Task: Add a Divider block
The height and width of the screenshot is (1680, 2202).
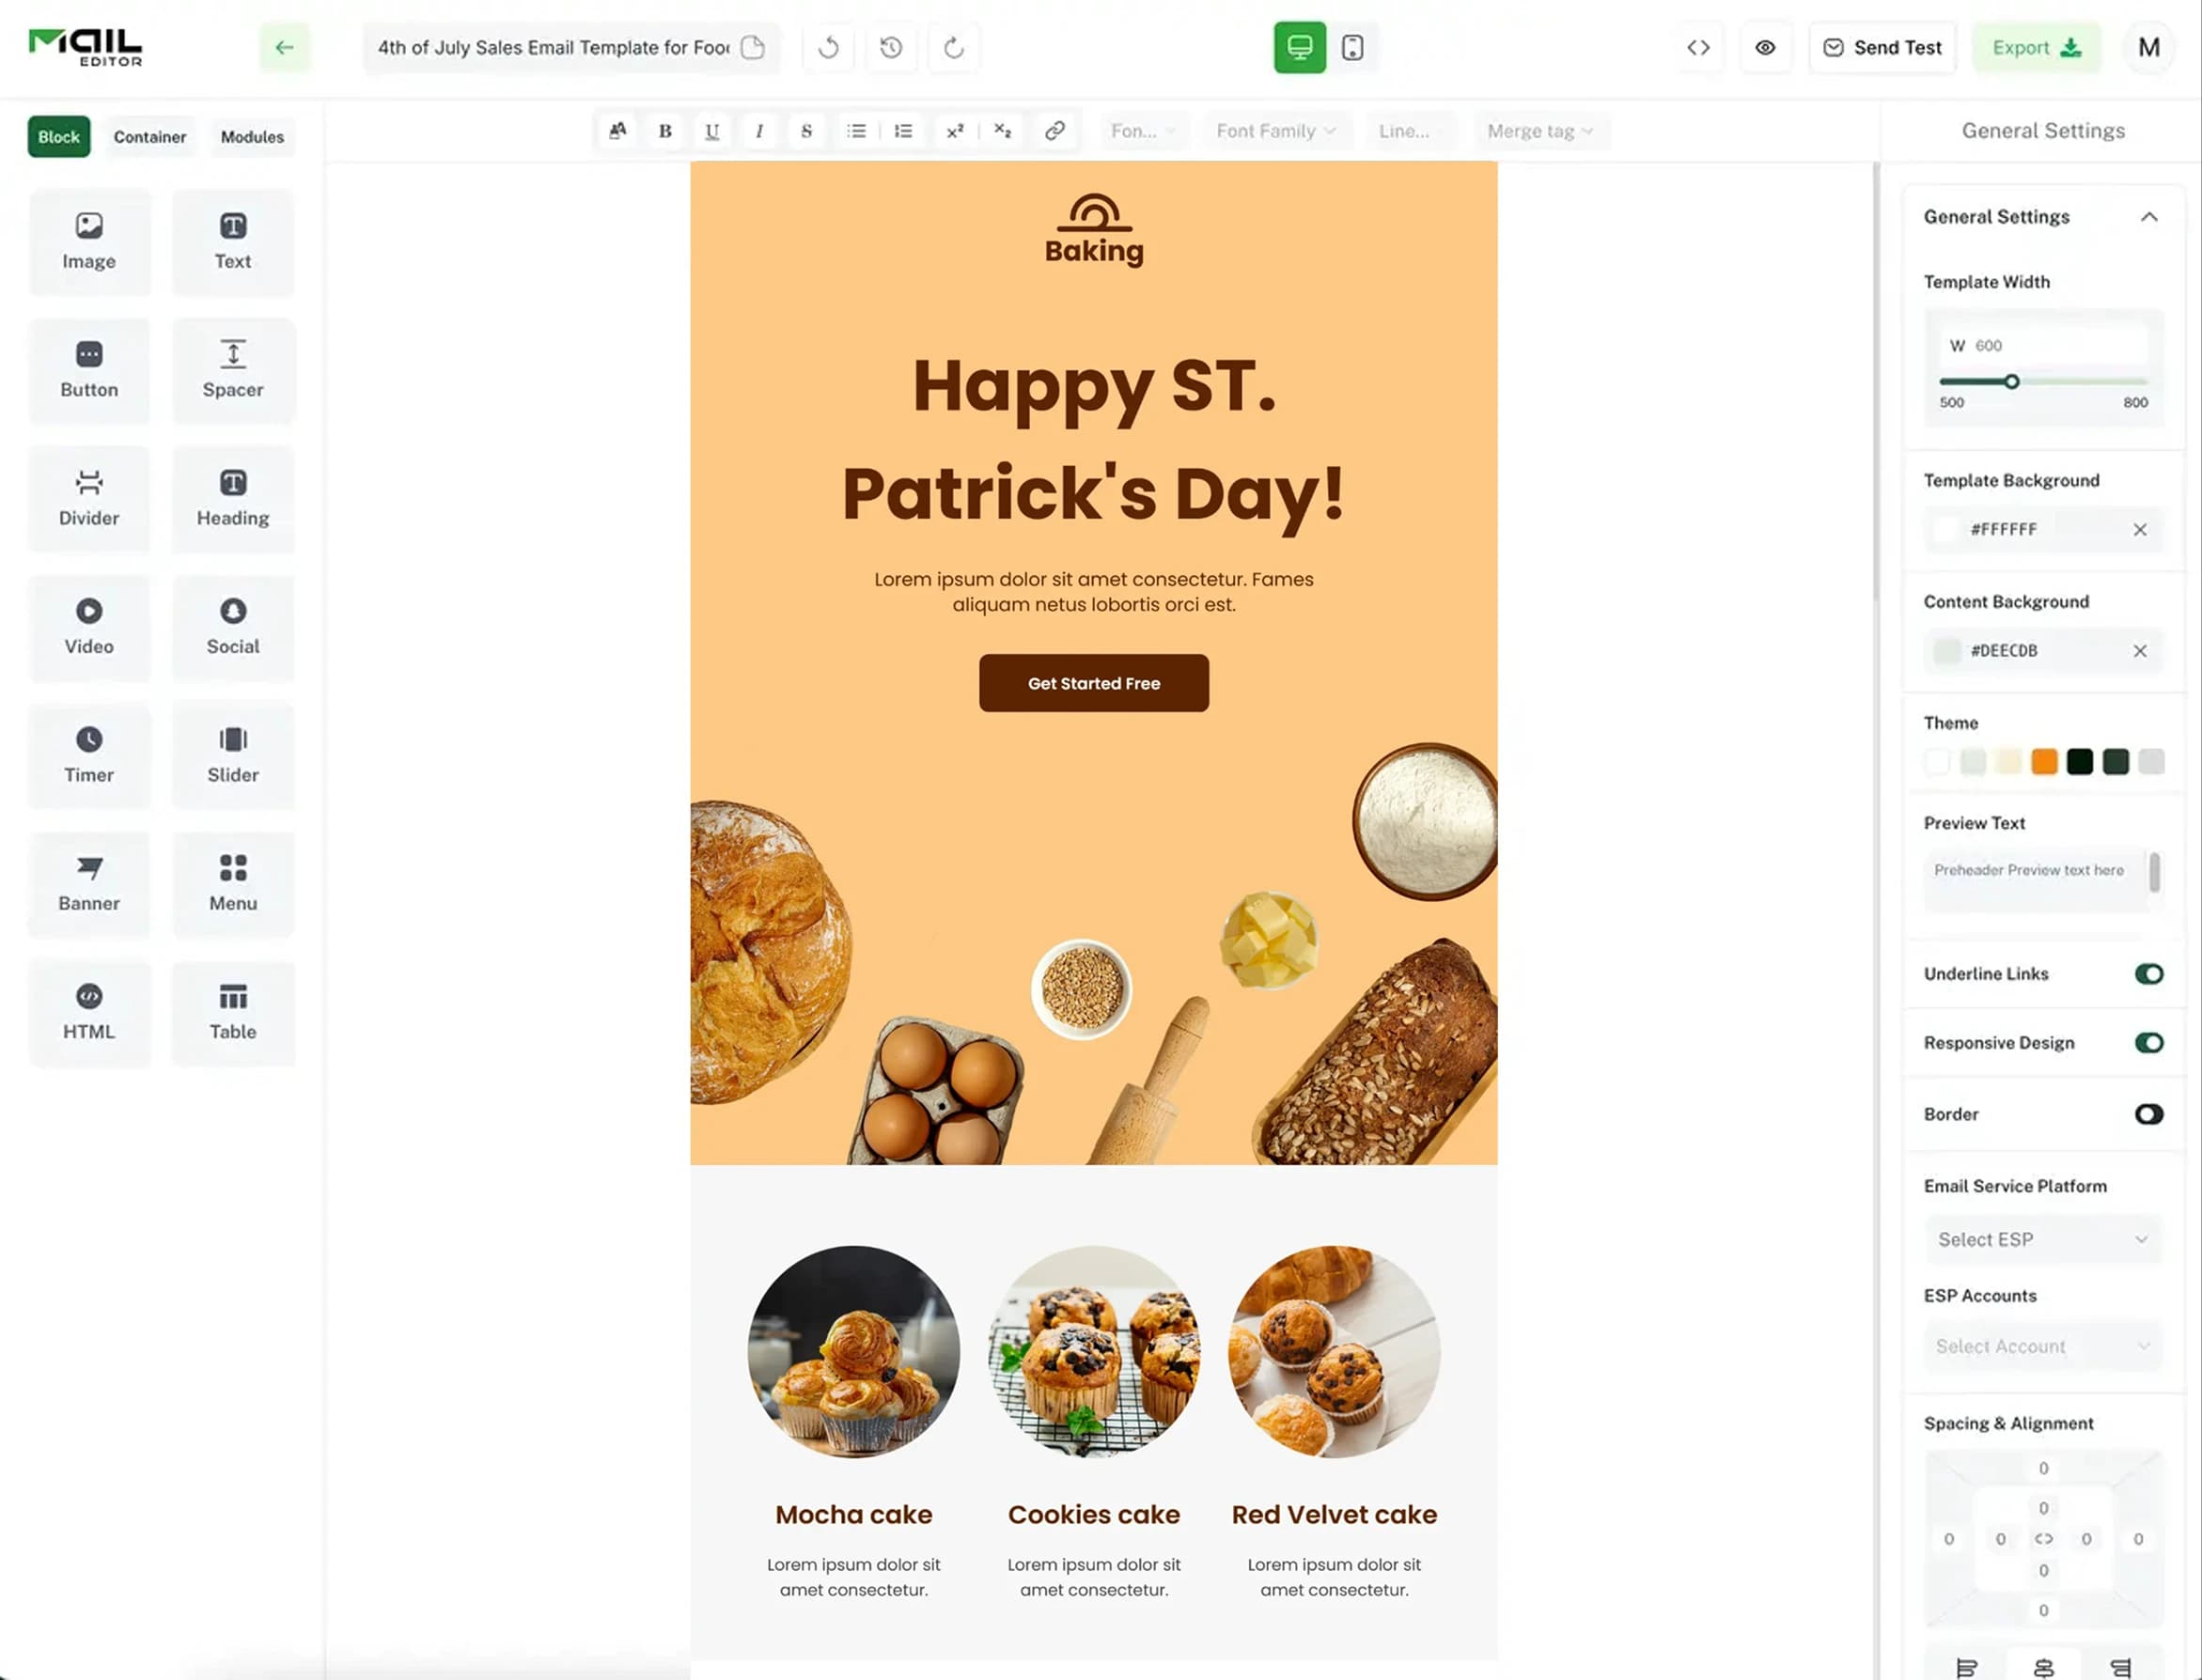Action: point(89,499)
